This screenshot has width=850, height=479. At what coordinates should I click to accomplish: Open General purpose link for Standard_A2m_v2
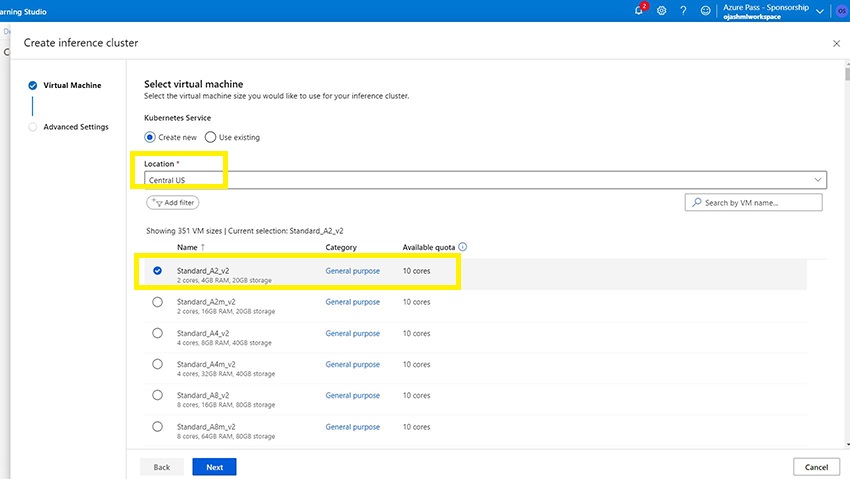pyautogui.click(x=352, y=302)
